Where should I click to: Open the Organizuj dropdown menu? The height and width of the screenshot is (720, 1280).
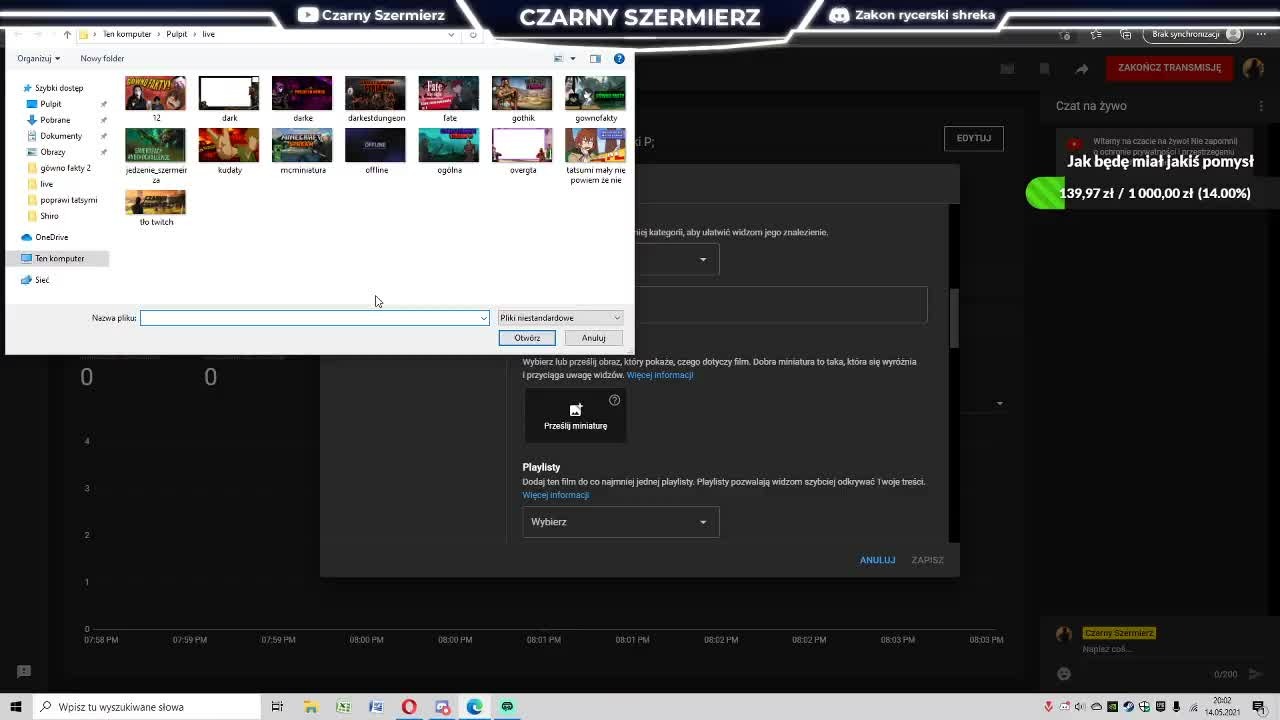click(38, 58)
